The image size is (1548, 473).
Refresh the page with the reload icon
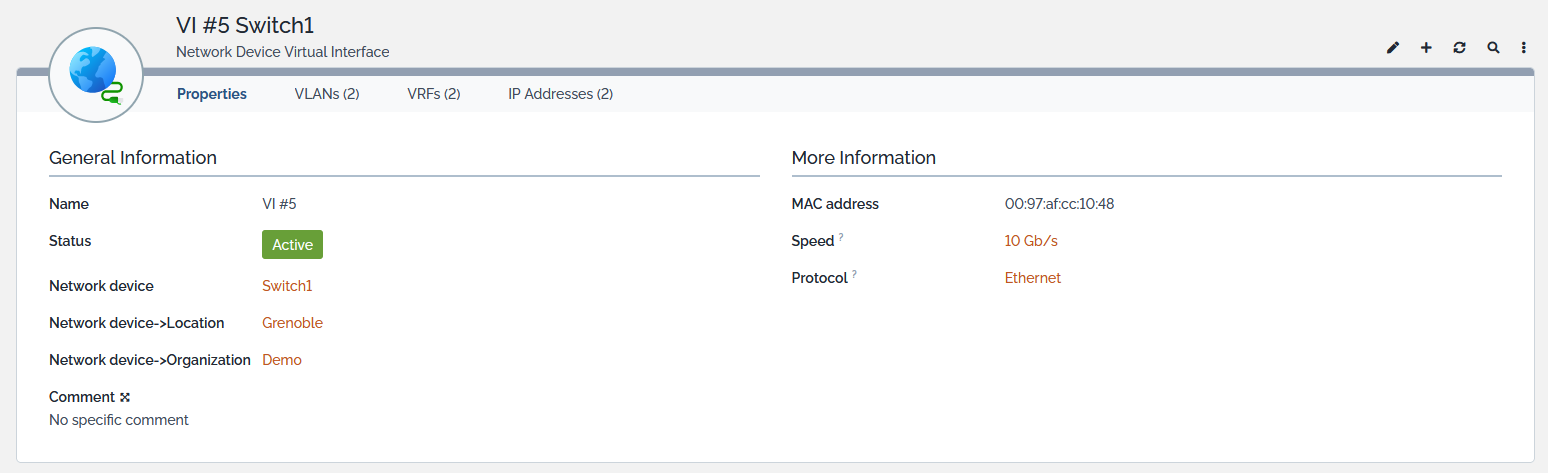pyautogui.click(x=1459, y=48)
